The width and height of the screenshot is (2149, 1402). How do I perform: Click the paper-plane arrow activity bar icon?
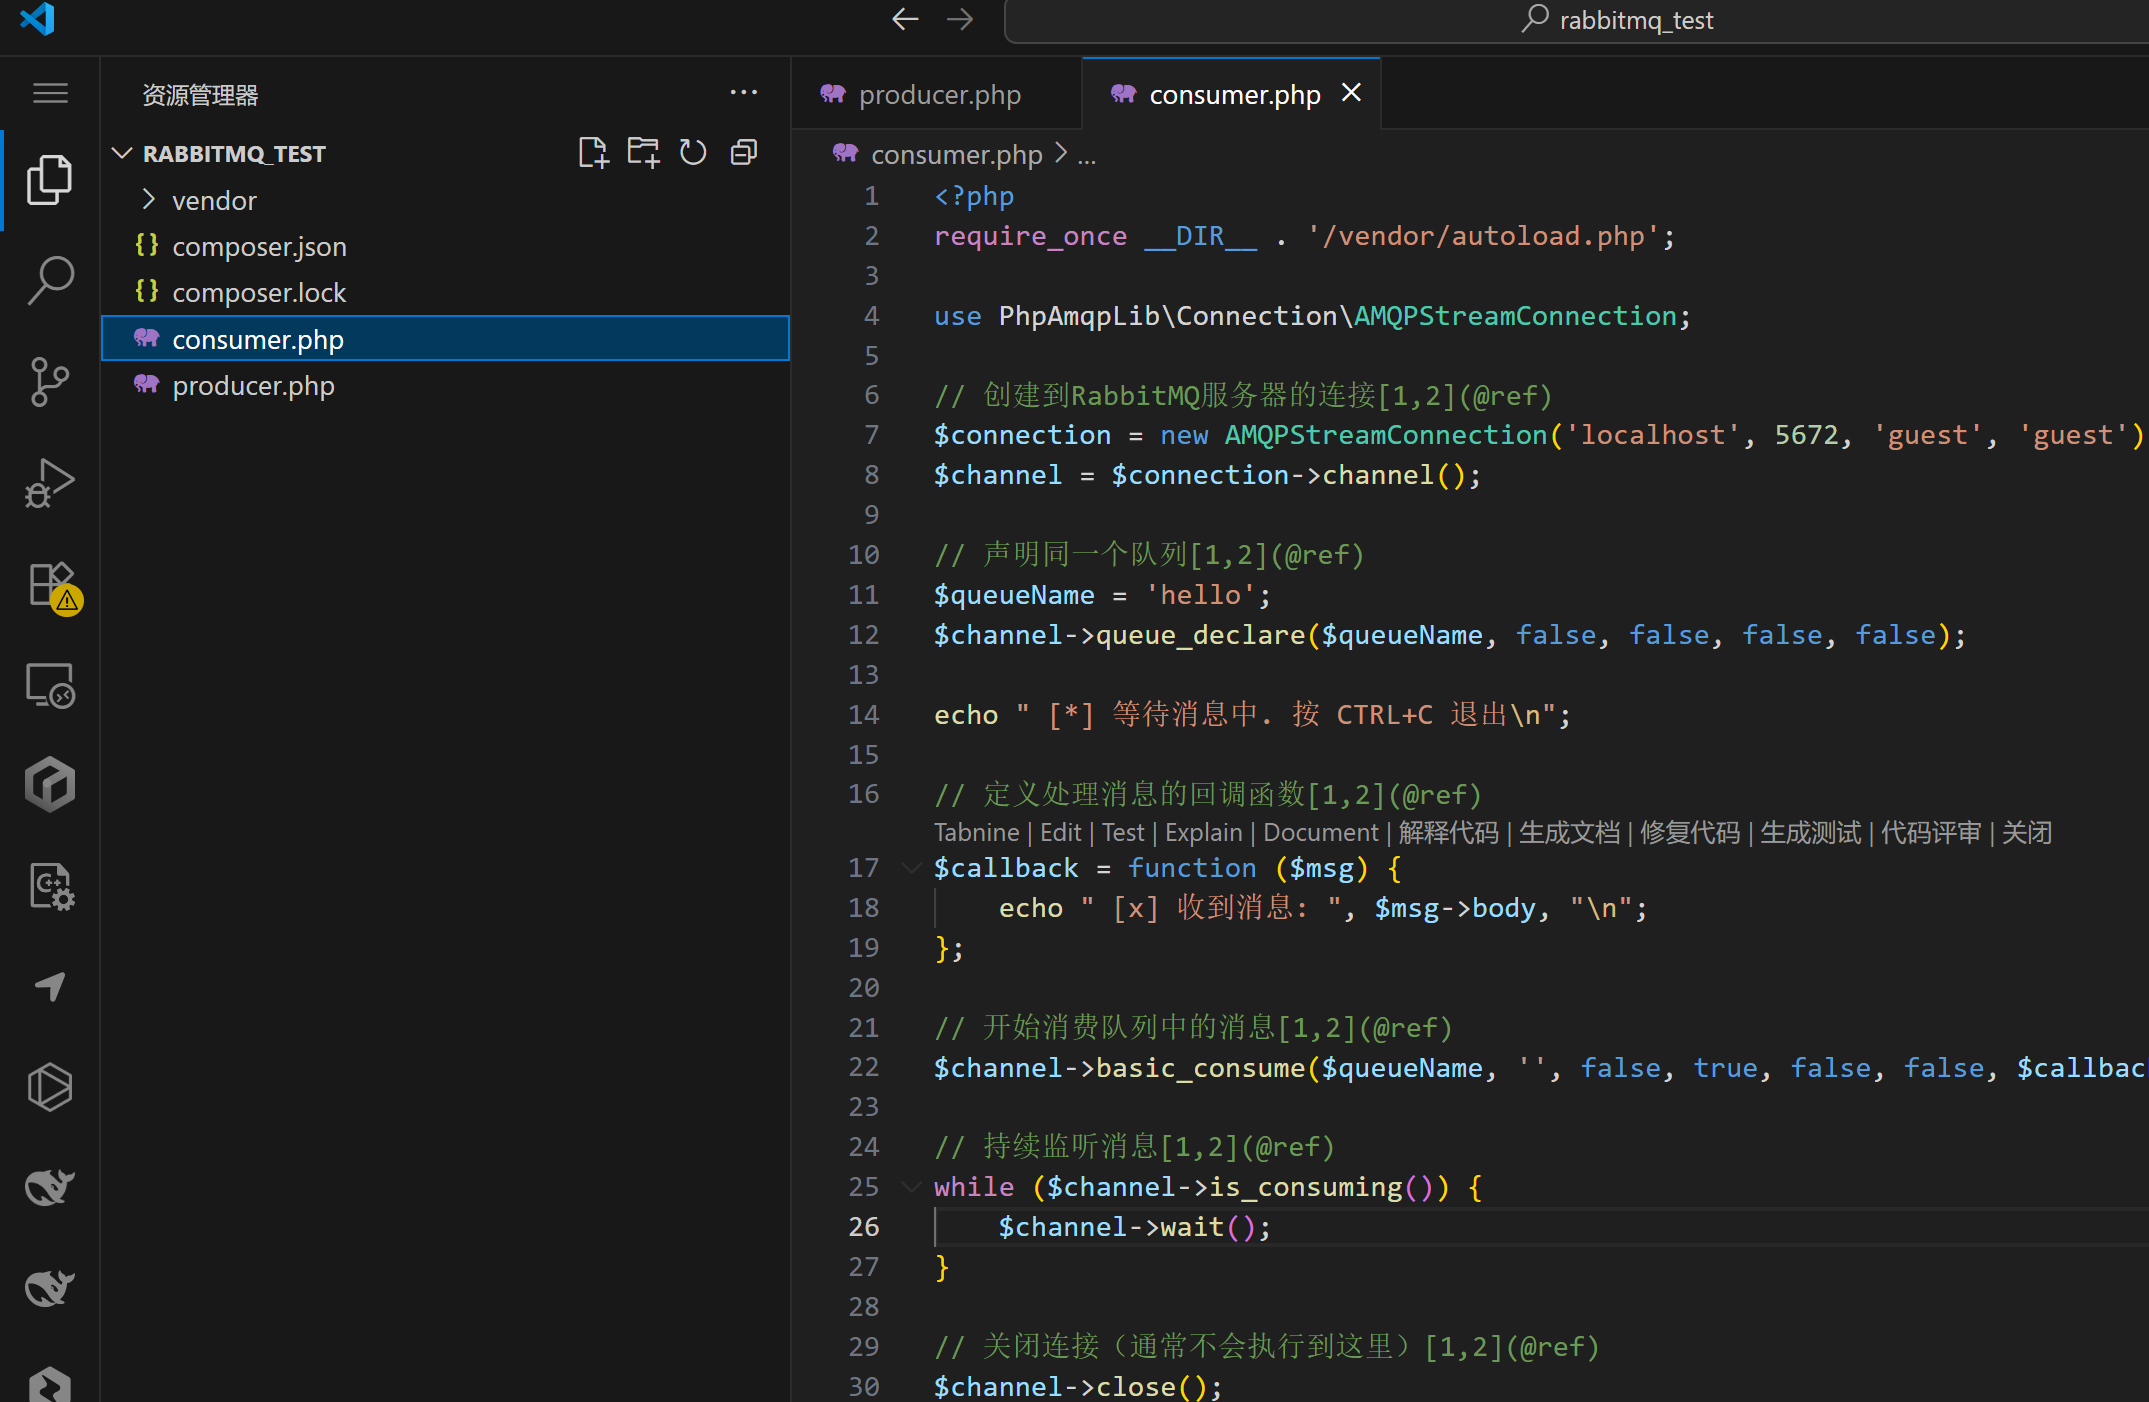50,987
